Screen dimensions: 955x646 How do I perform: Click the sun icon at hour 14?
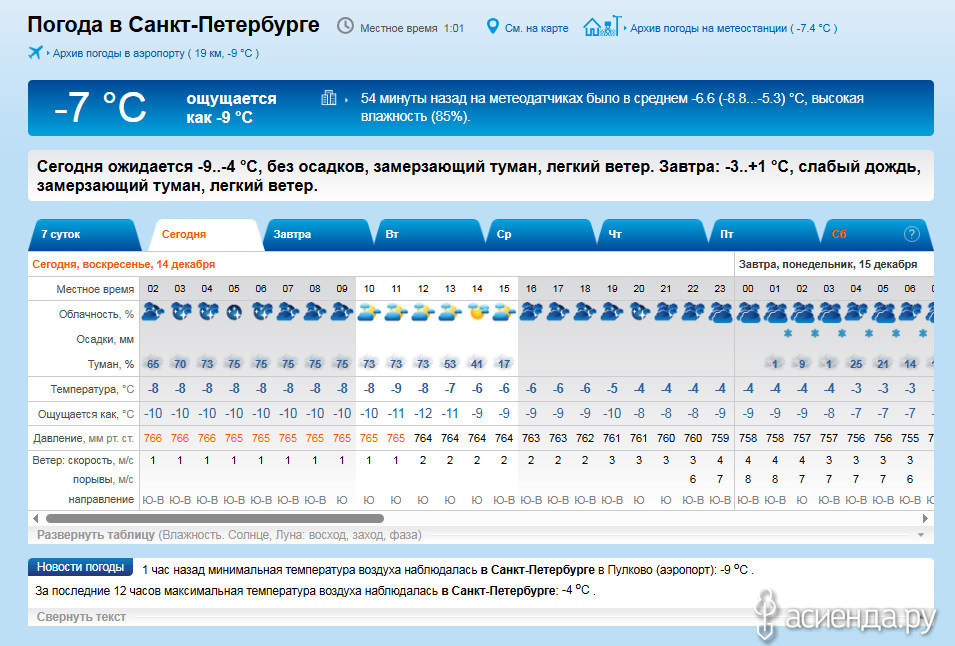click(x=477, y=312)
